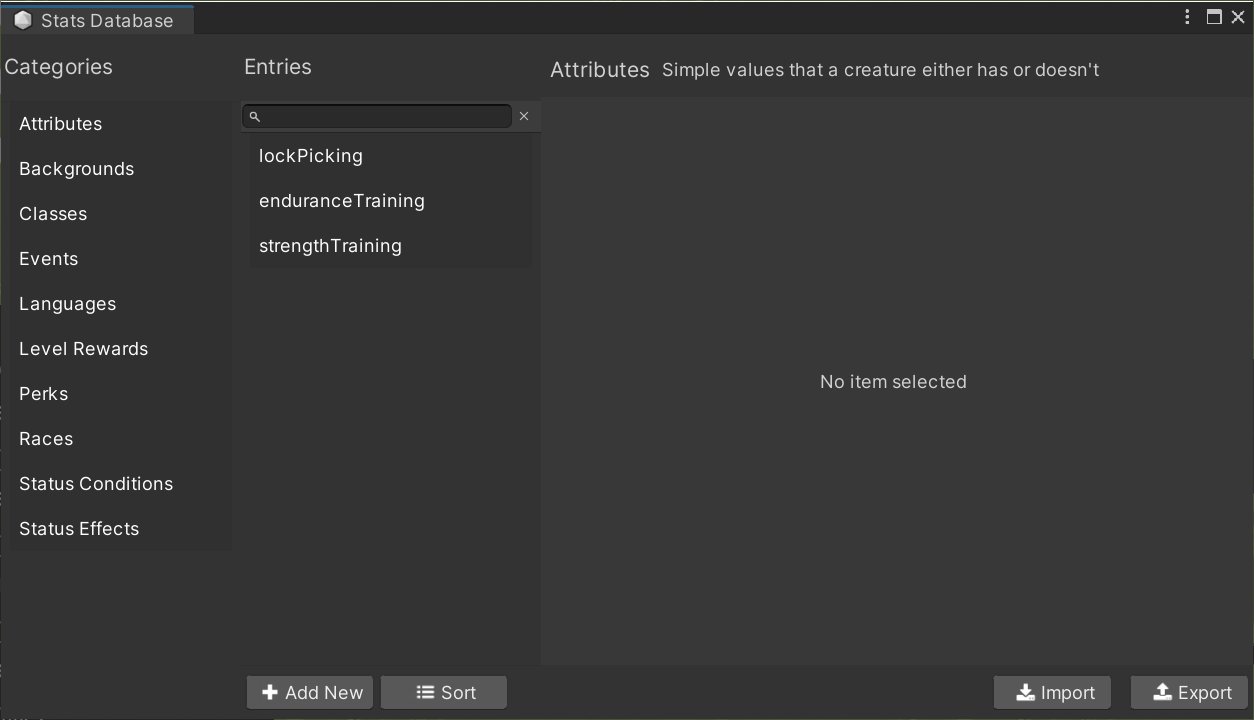Close the Stats Database window
Viewport: 1254px width, 720px height.
1238,17
